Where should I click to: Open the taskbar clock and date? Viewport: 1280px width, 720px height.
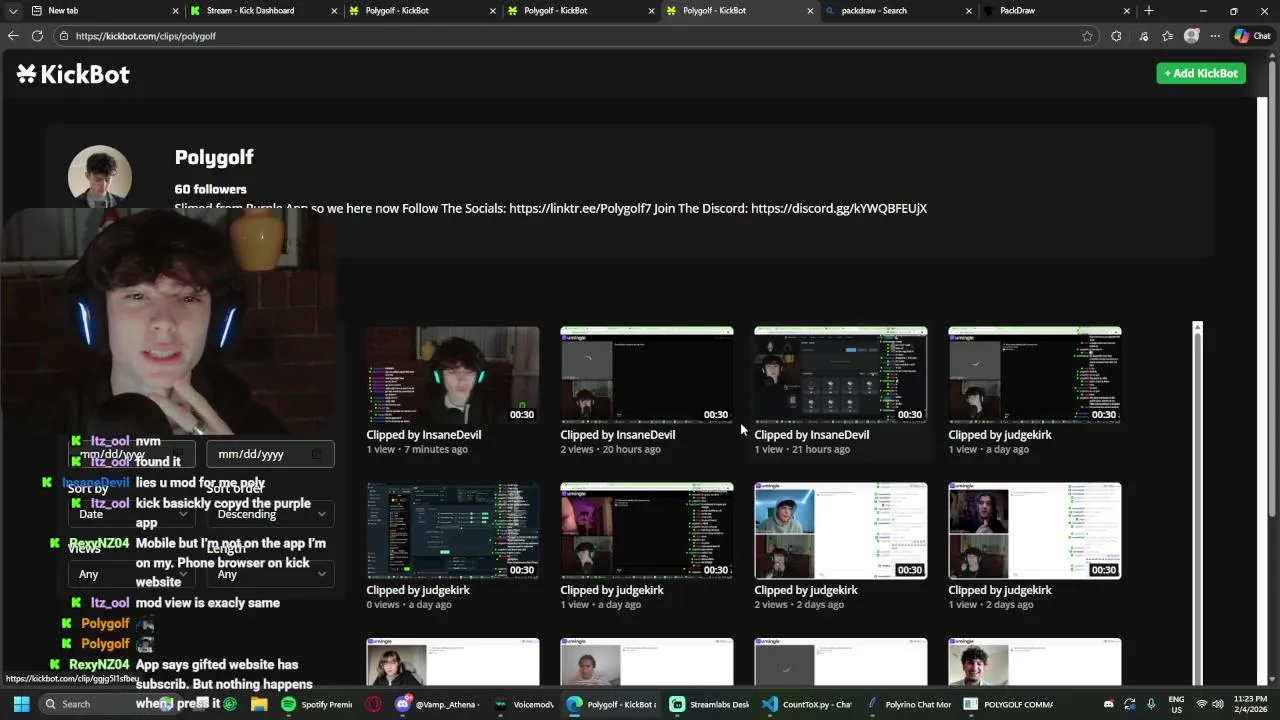pos(1250,704)
